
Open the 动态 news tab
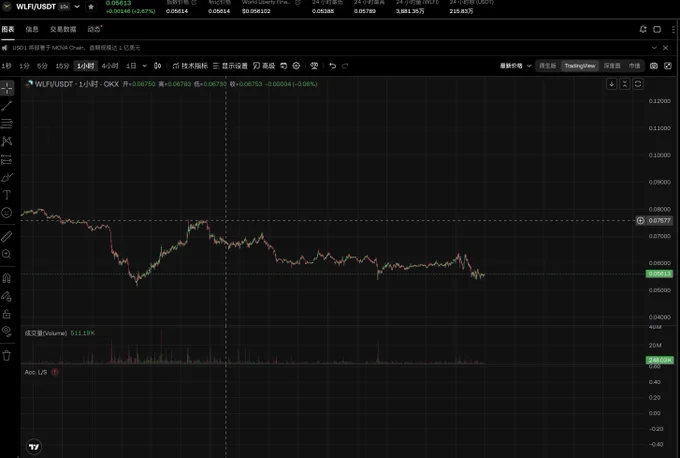pyautogui.click(x=94, y=29)
